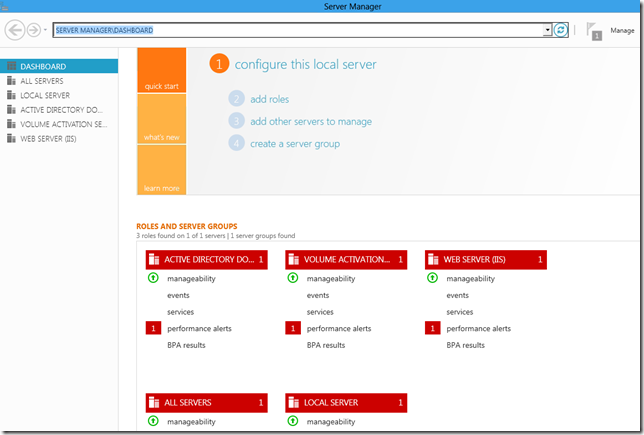Open the Local Server tile header

click(x=346, y=403)
